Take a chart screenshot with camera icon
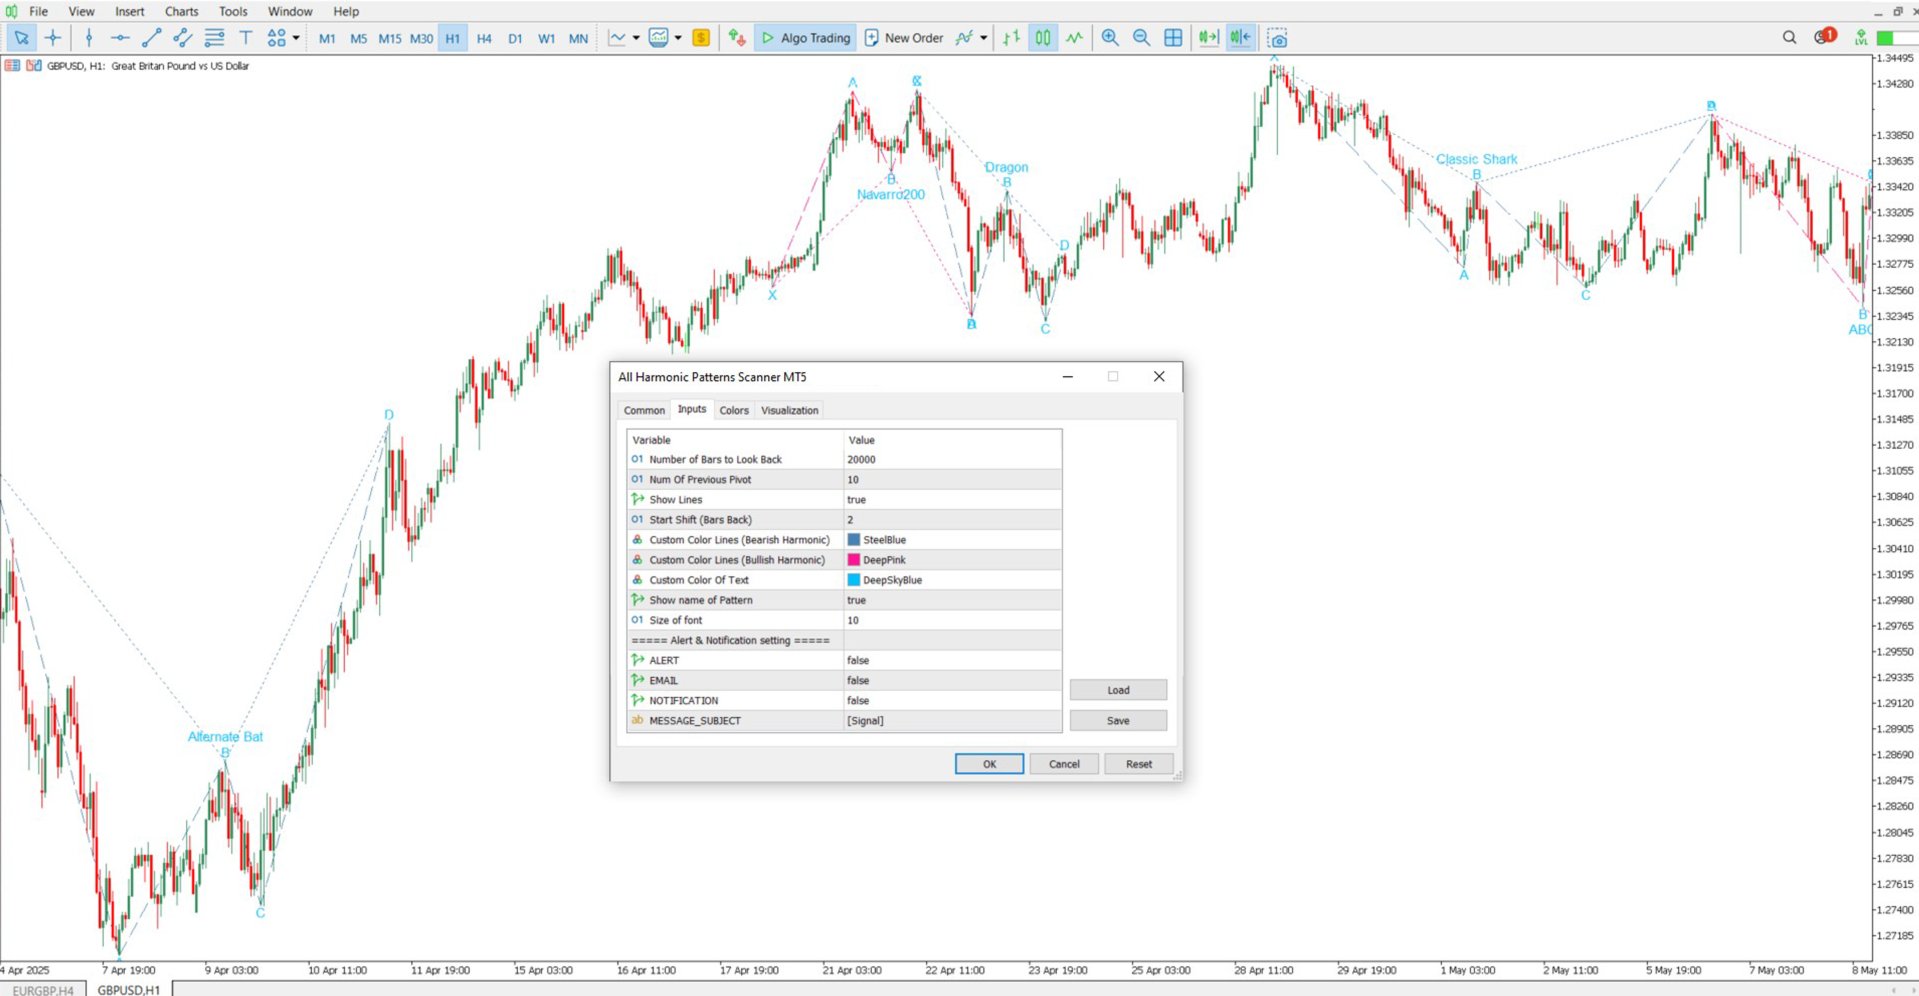Image resolution: width=1919 pixels, height=996 pixels. coord(1277,38)
